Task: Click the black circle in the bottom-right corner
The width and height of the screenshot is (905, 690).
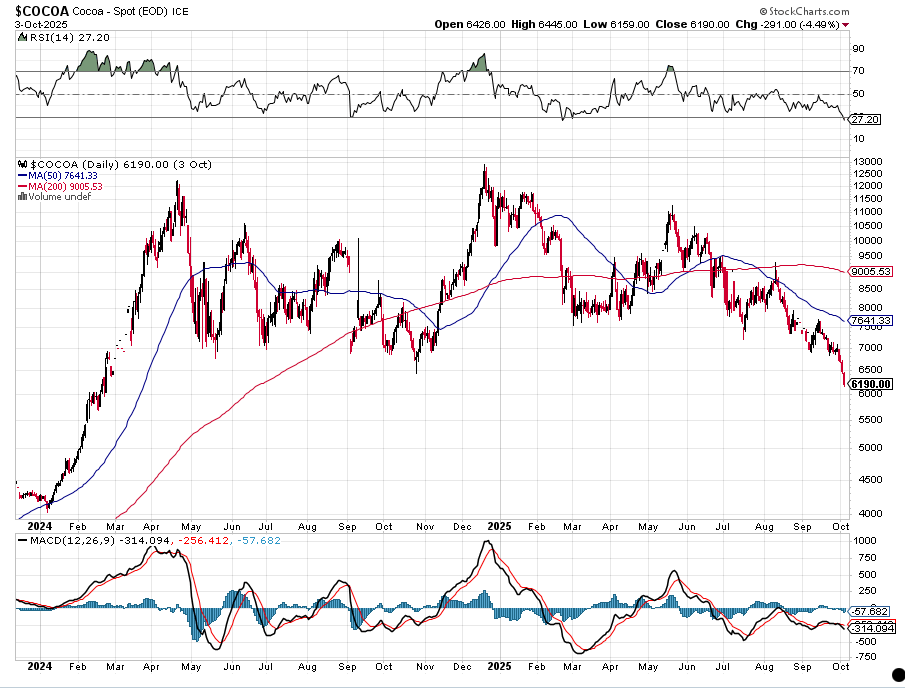Action: (x=897, y=681)
